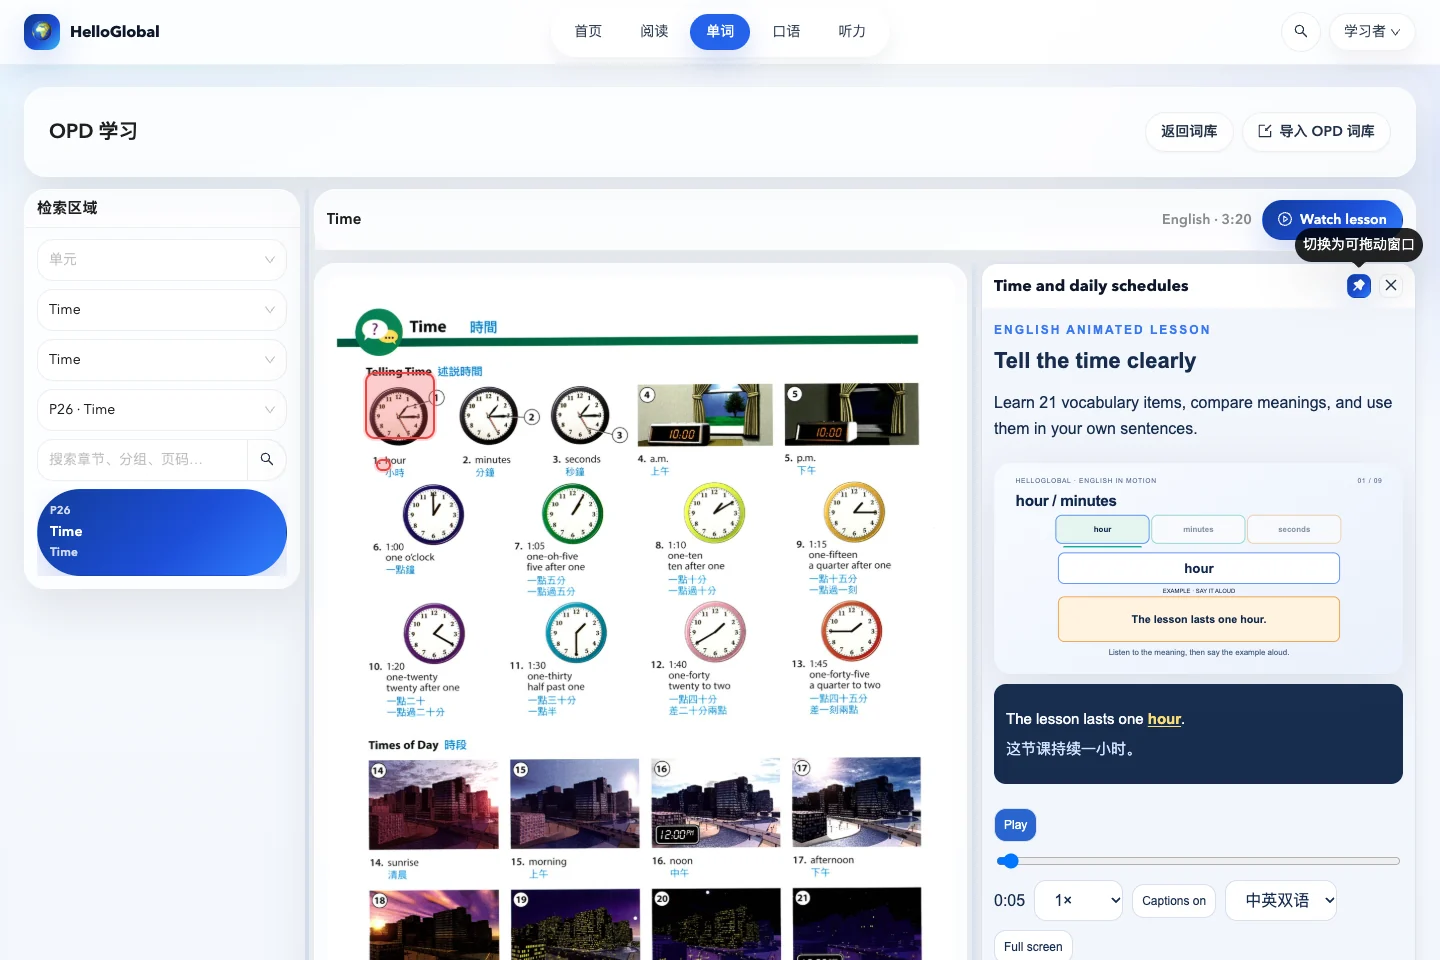
Task: Click the Time chat-bubble icon on the page header
Action: [378, 331]
